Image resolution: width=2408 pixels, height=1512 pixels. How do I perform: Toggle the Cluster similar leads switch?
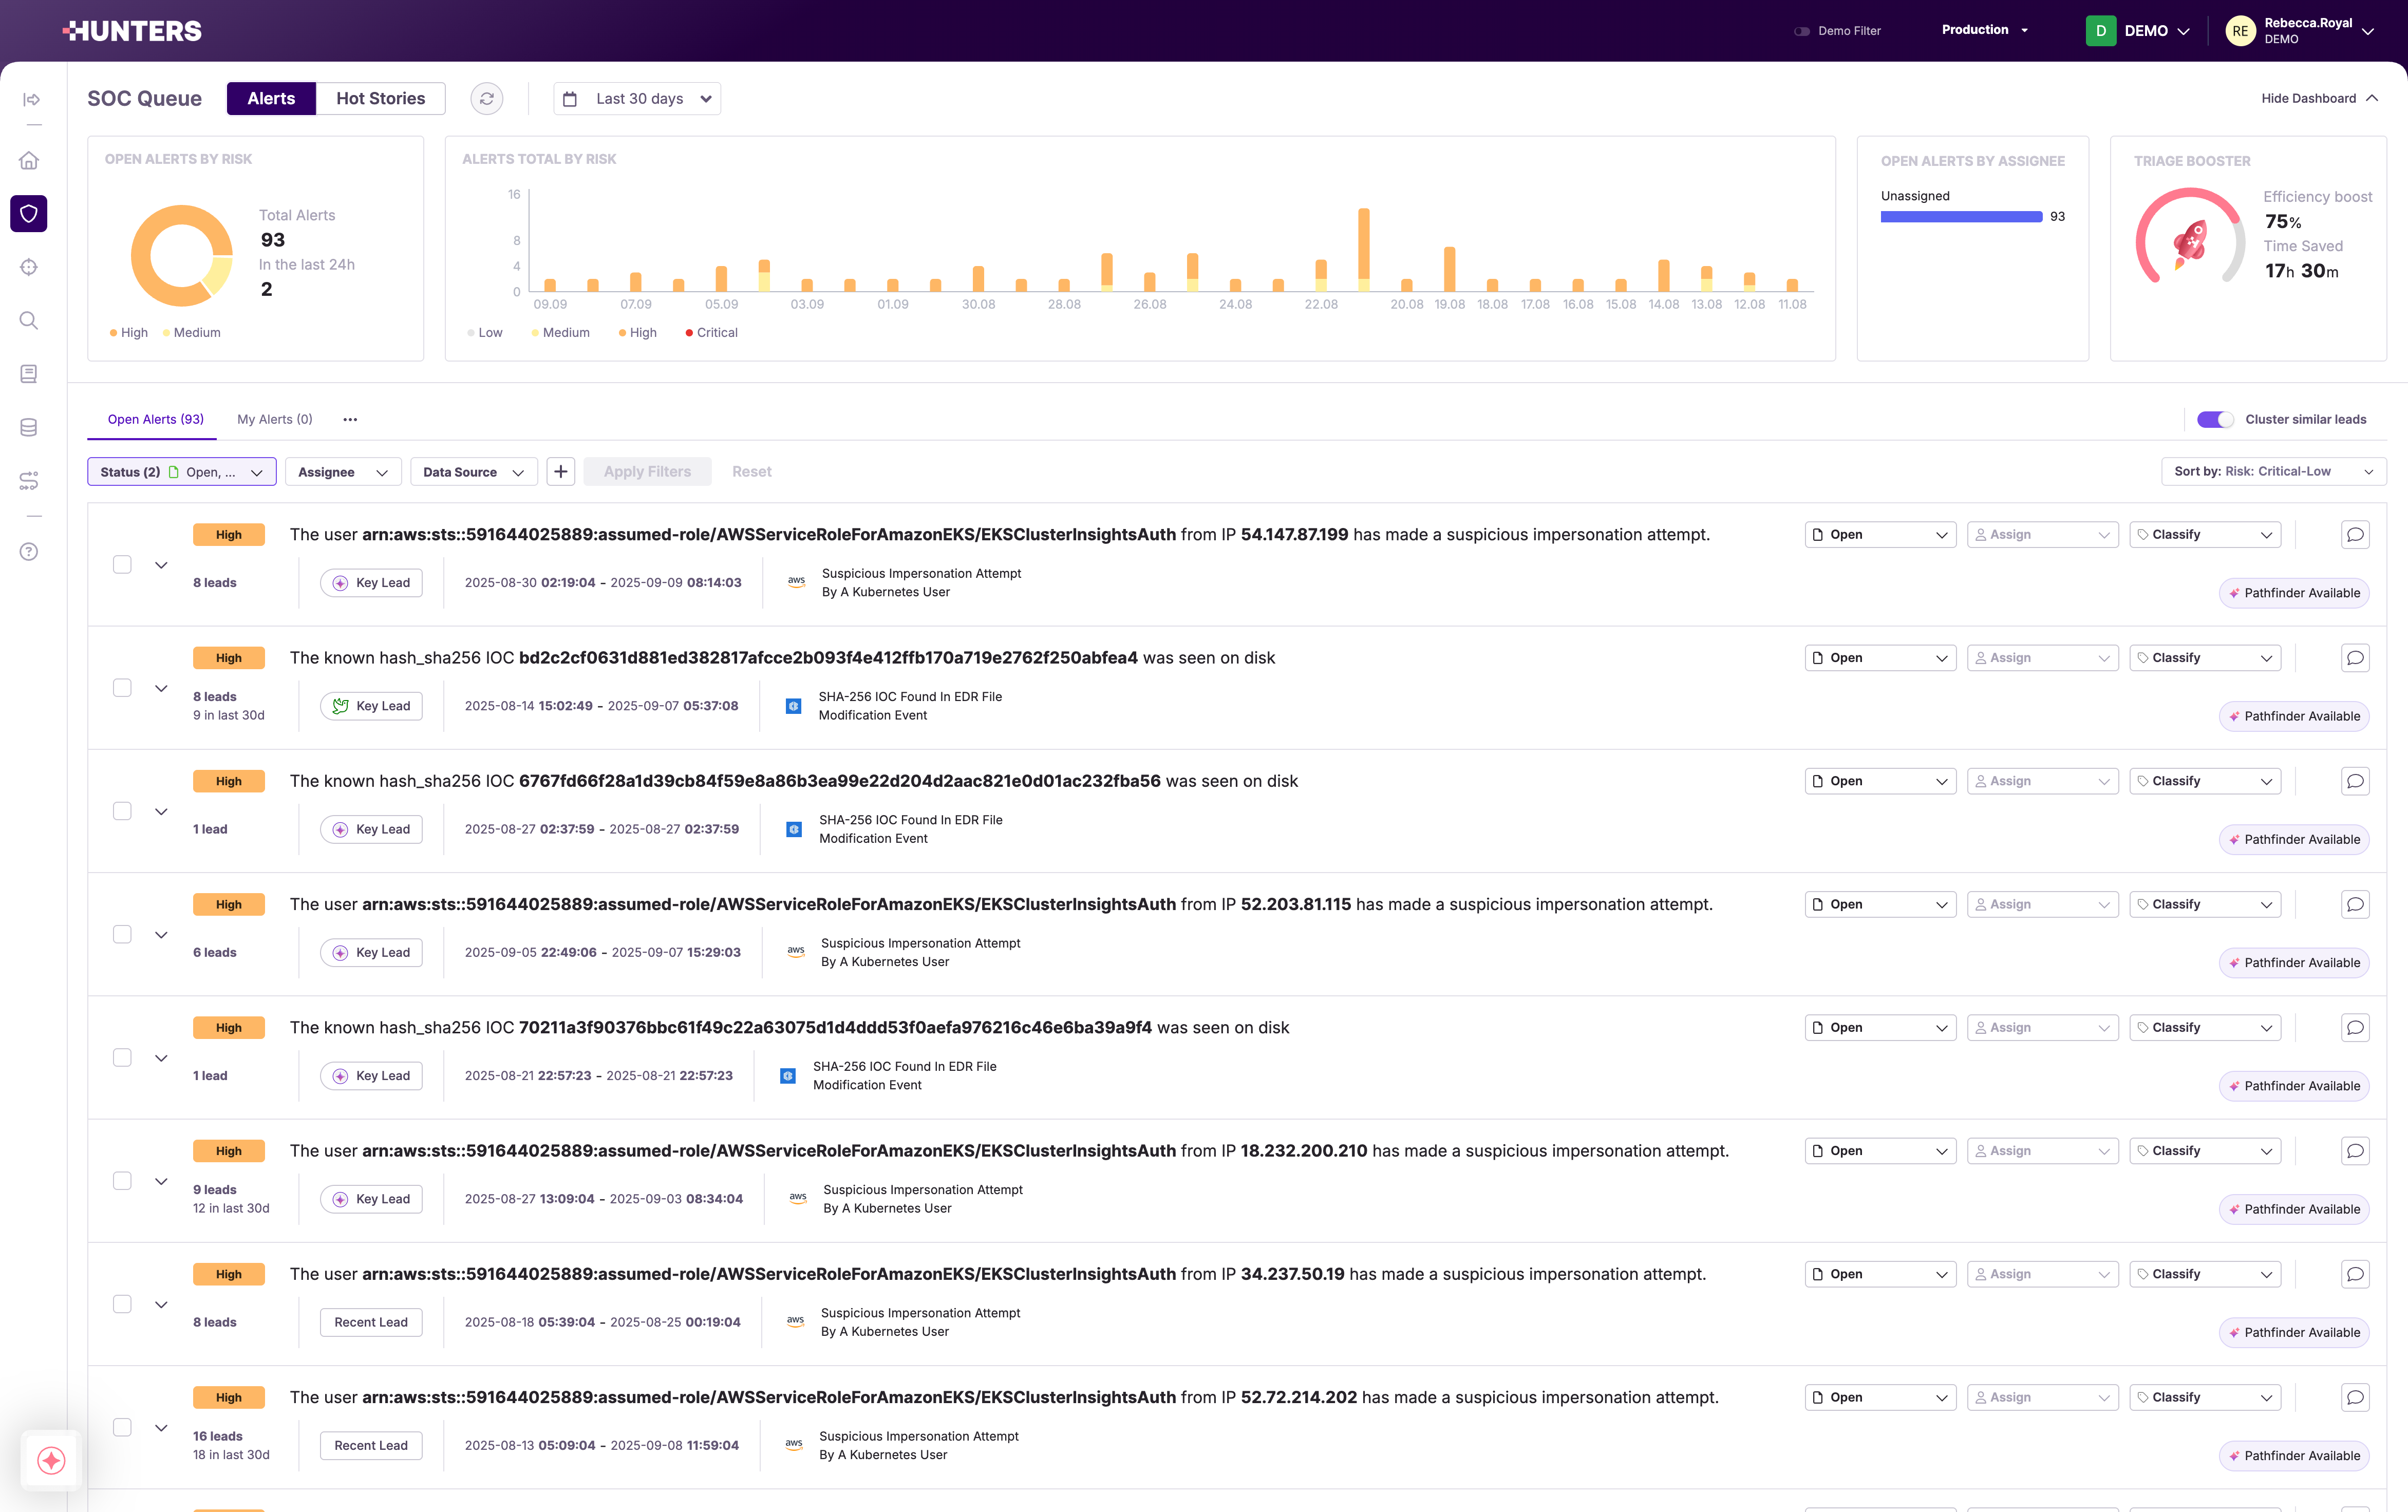(2214, 419)
